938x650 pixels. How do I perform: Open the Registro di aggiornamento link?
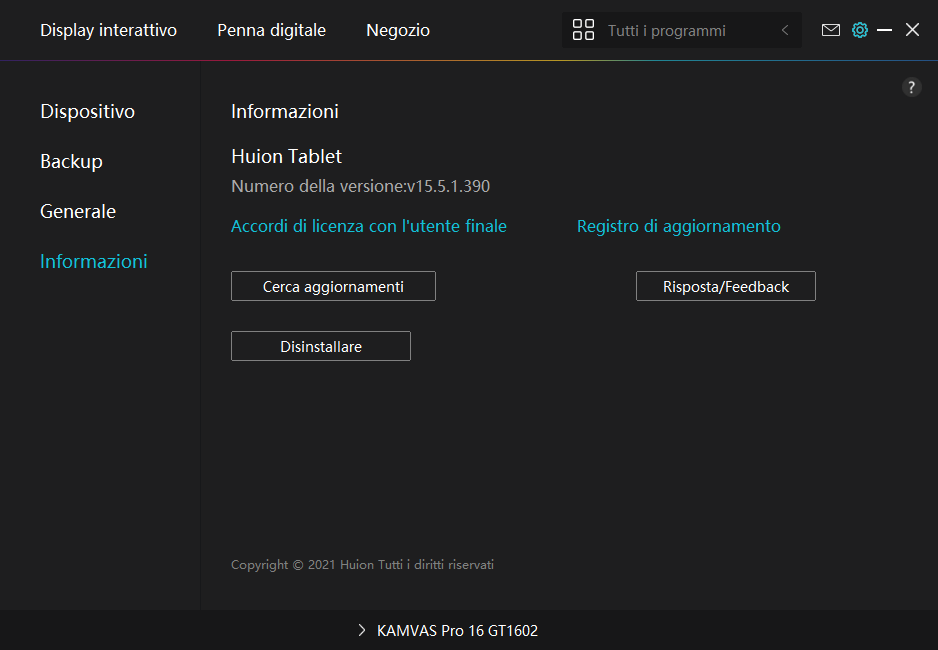click(678, 226)
